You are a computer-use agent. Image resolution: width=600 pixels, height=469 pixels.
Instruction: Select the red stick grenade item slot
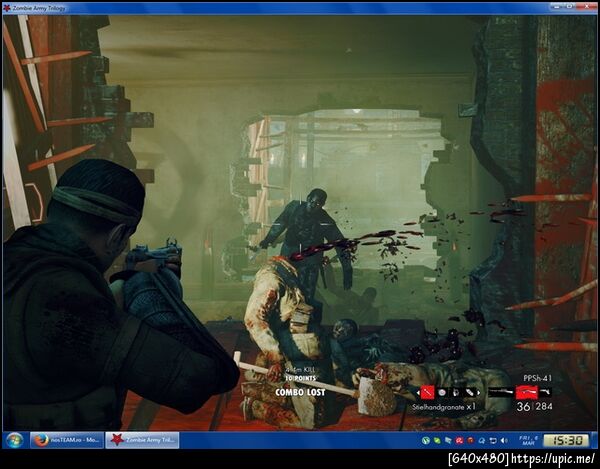[x=427, y=392]
